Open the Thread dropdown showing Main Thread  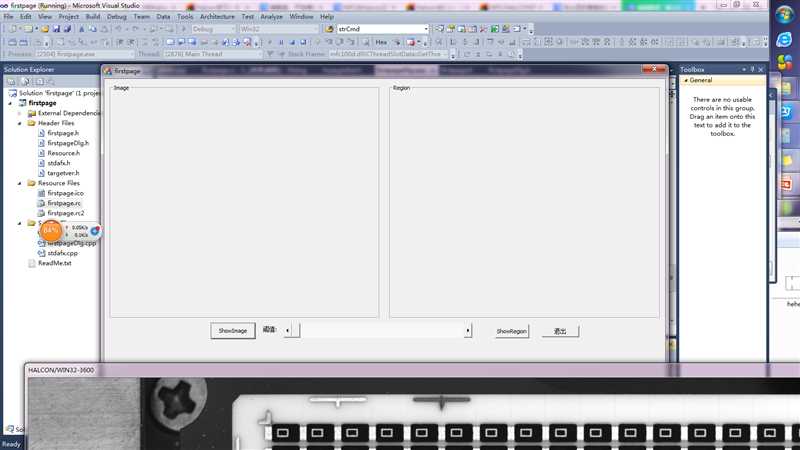pos(212,54)
